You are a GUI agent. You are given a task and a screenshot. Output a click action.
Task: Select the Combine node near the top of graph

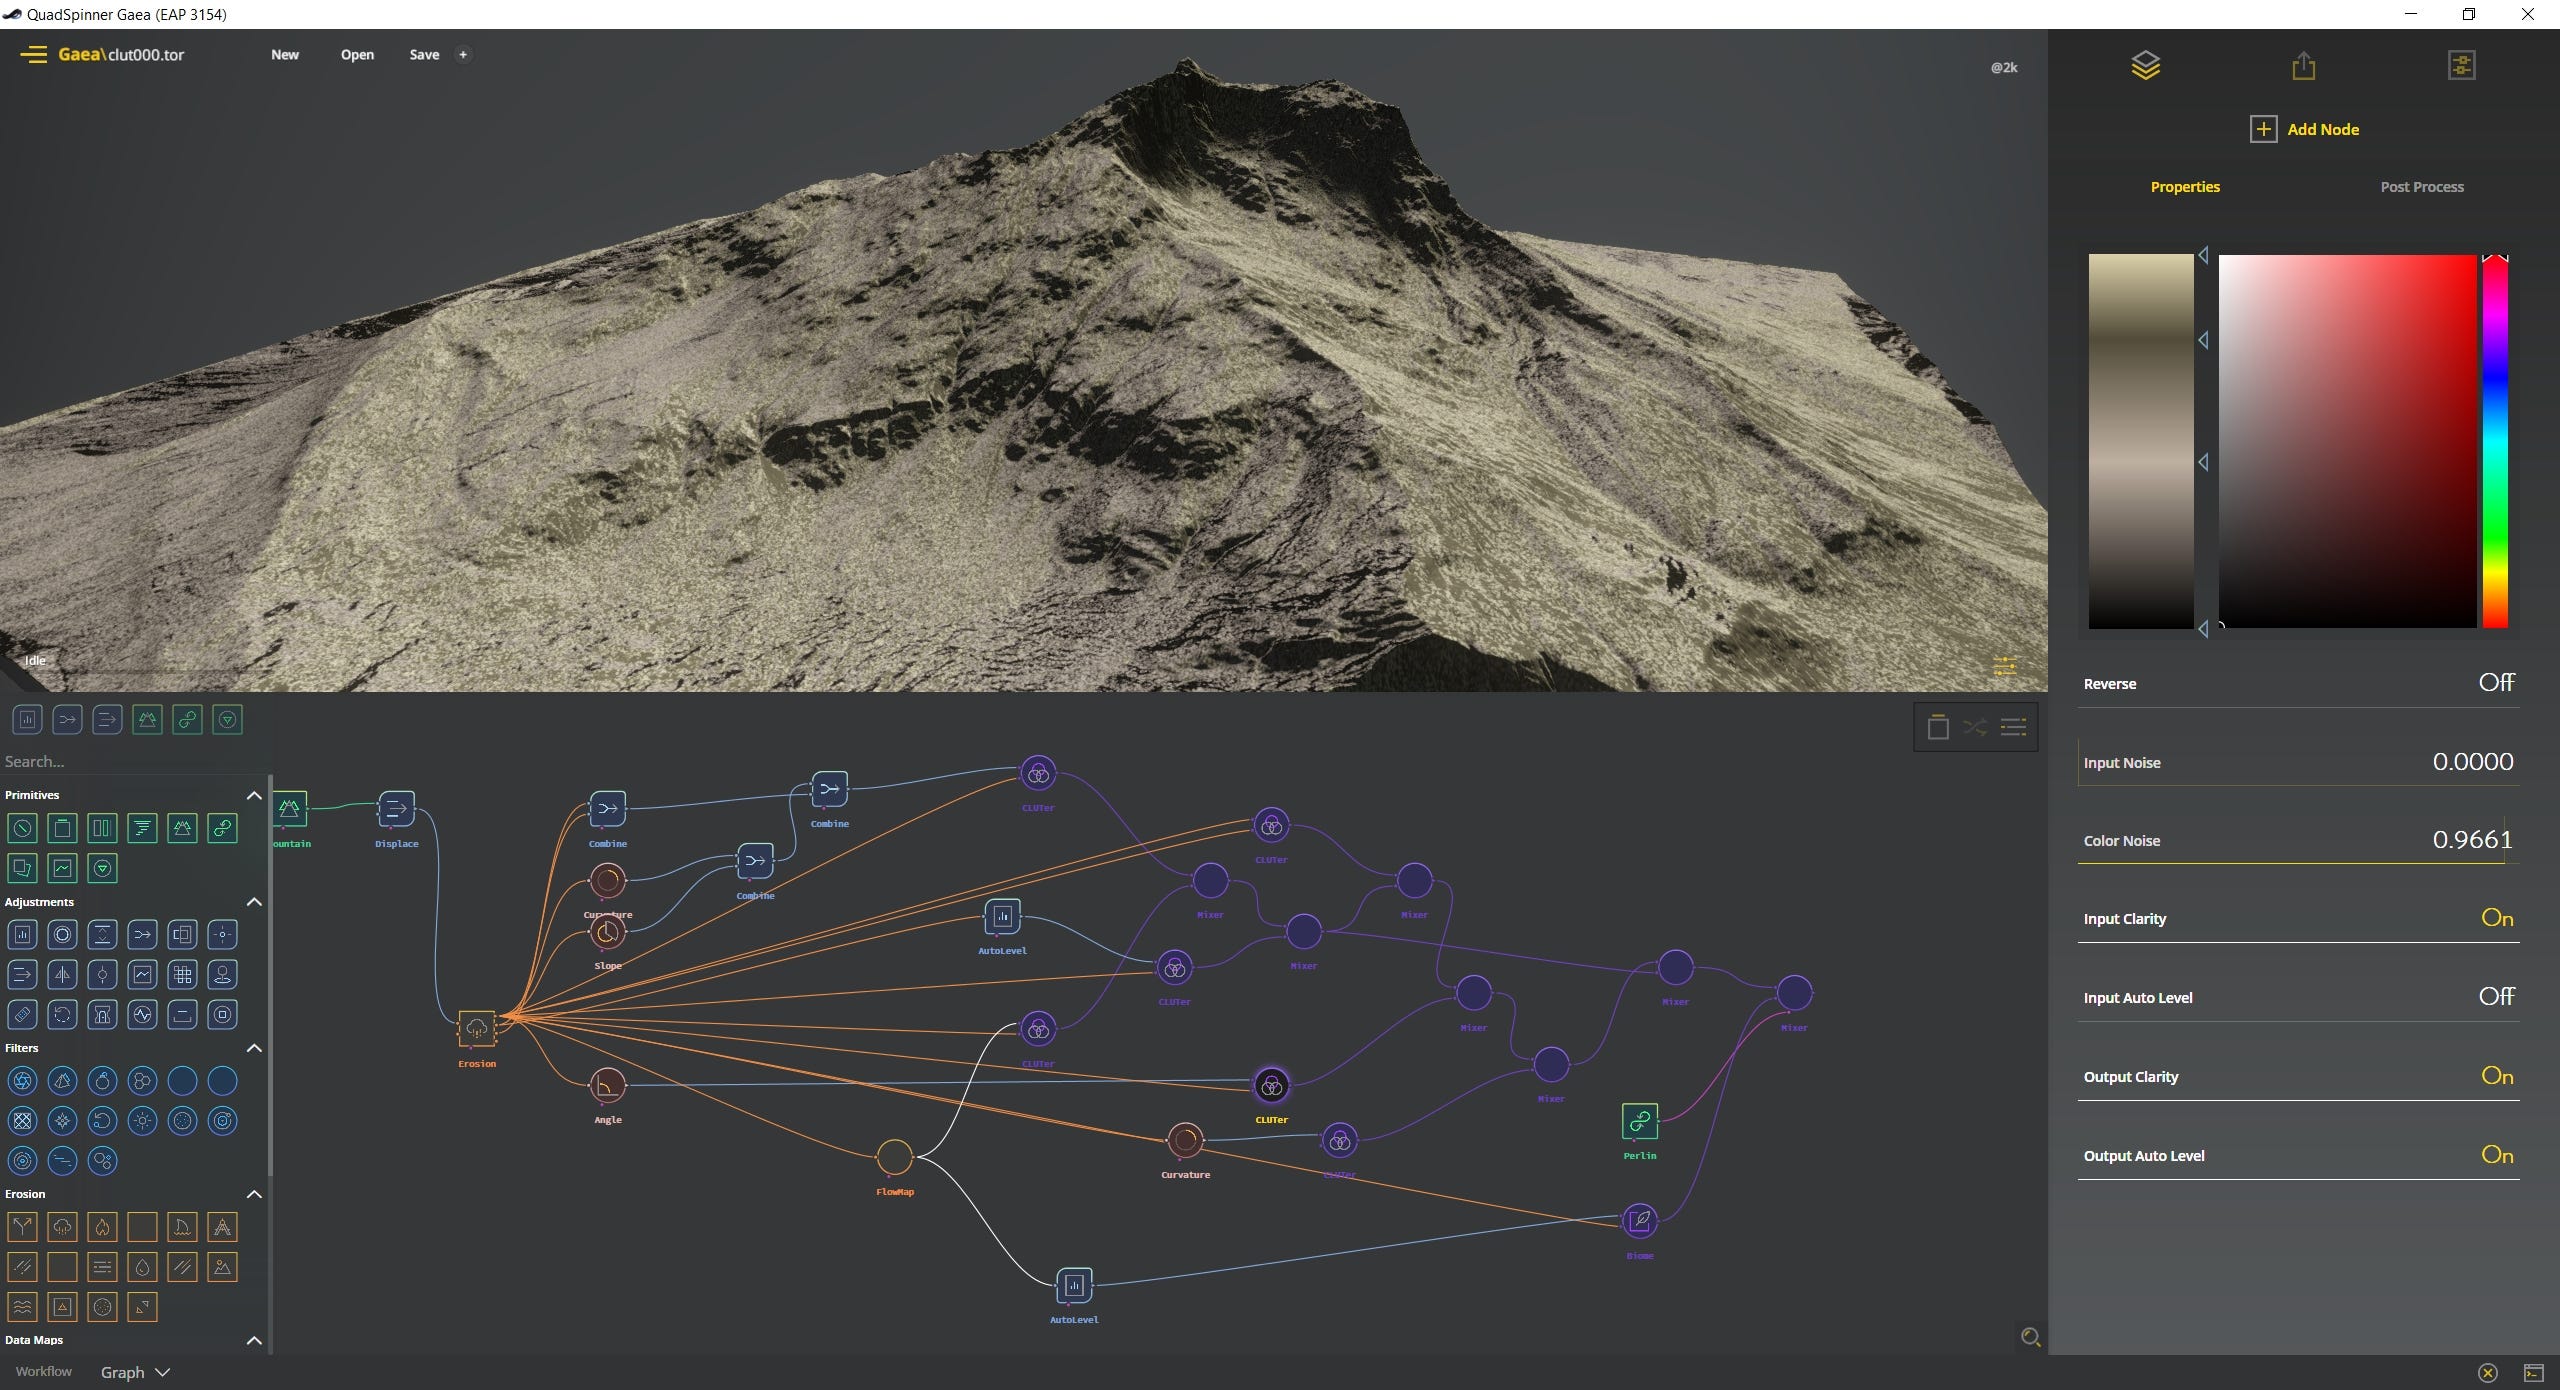tap(829, 789)
